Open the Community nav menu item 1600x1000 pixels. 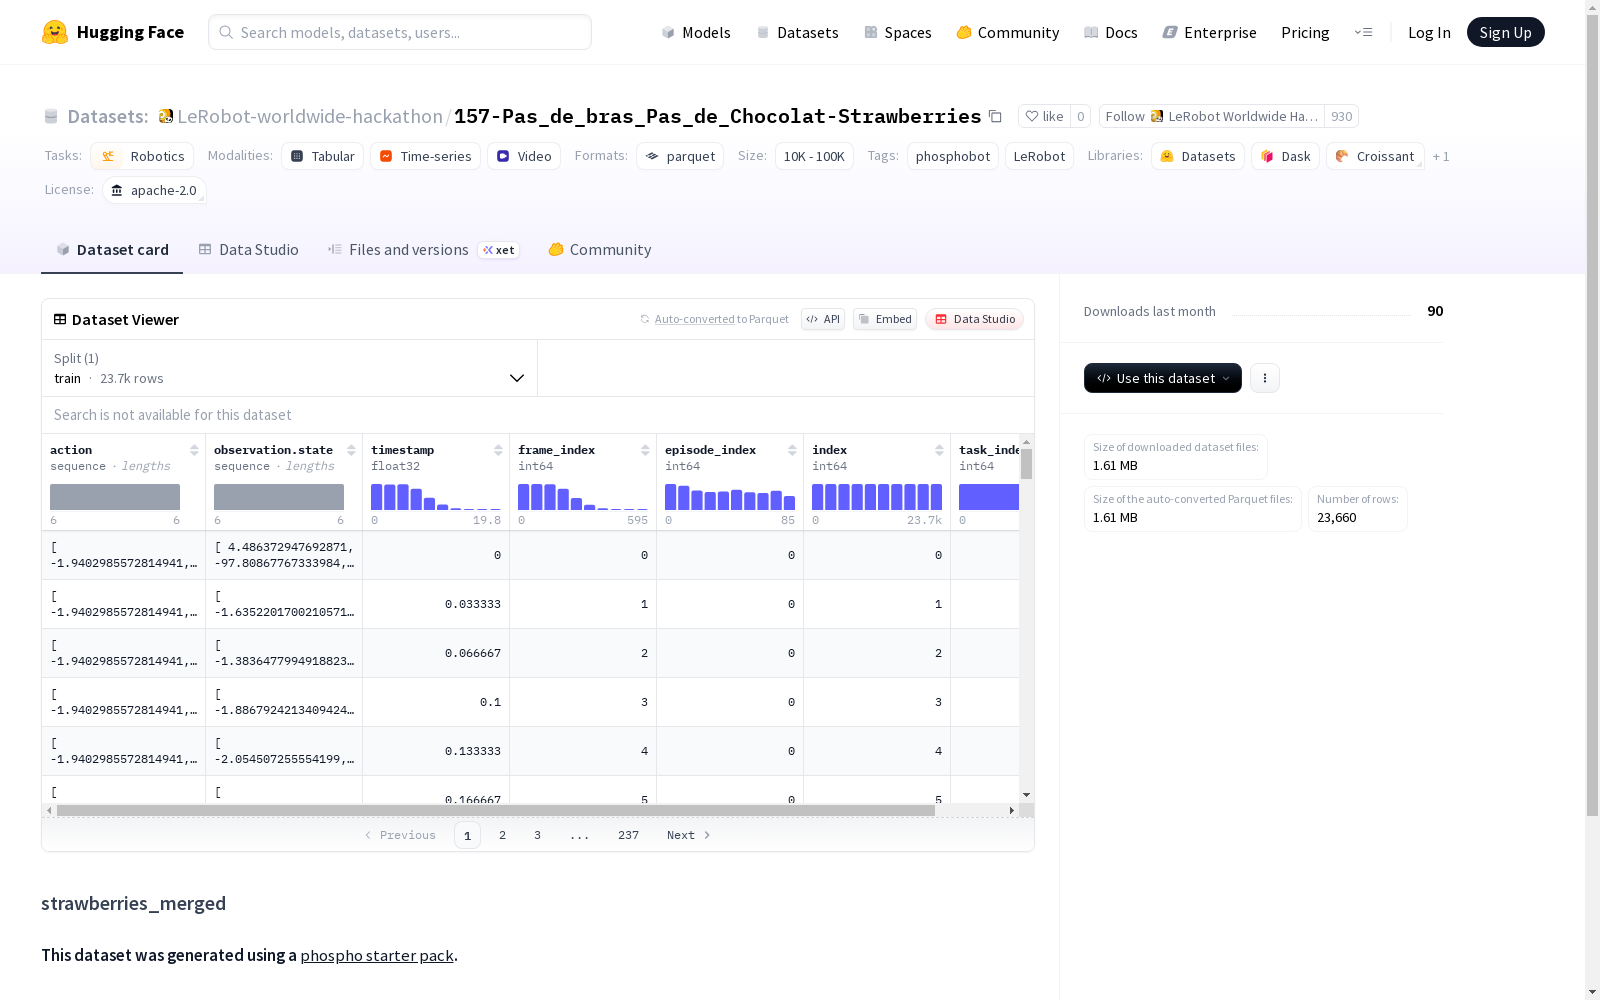(1008, 32)
